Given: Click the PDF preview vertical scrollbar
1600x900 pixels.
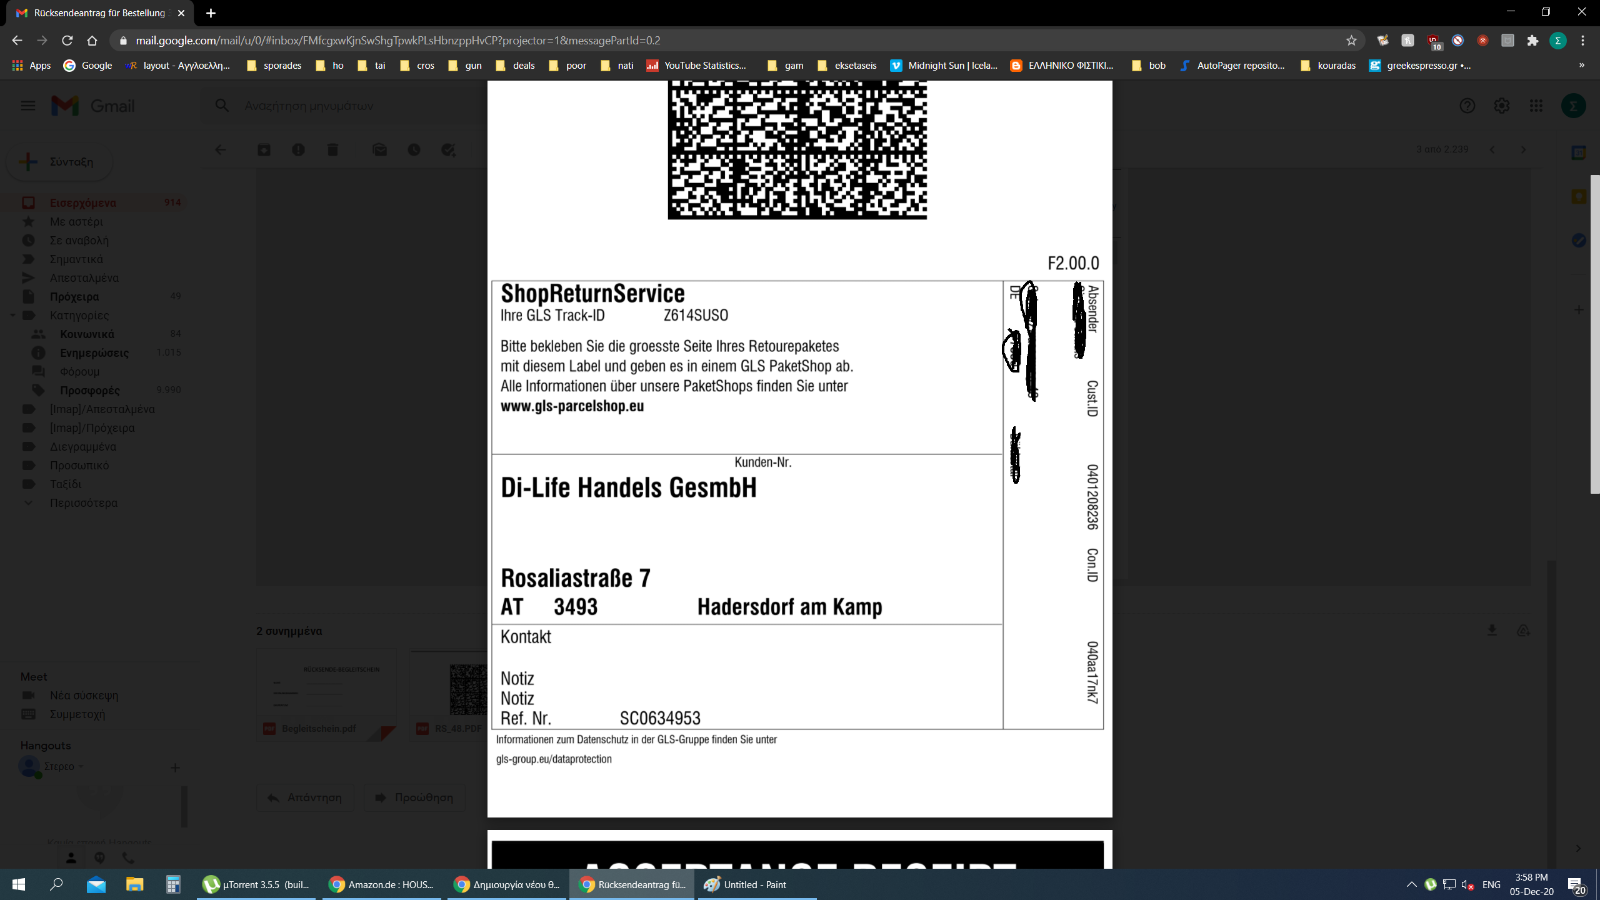Looking at the screenshot, I should pyautogui.click(x=1595, y=335).
